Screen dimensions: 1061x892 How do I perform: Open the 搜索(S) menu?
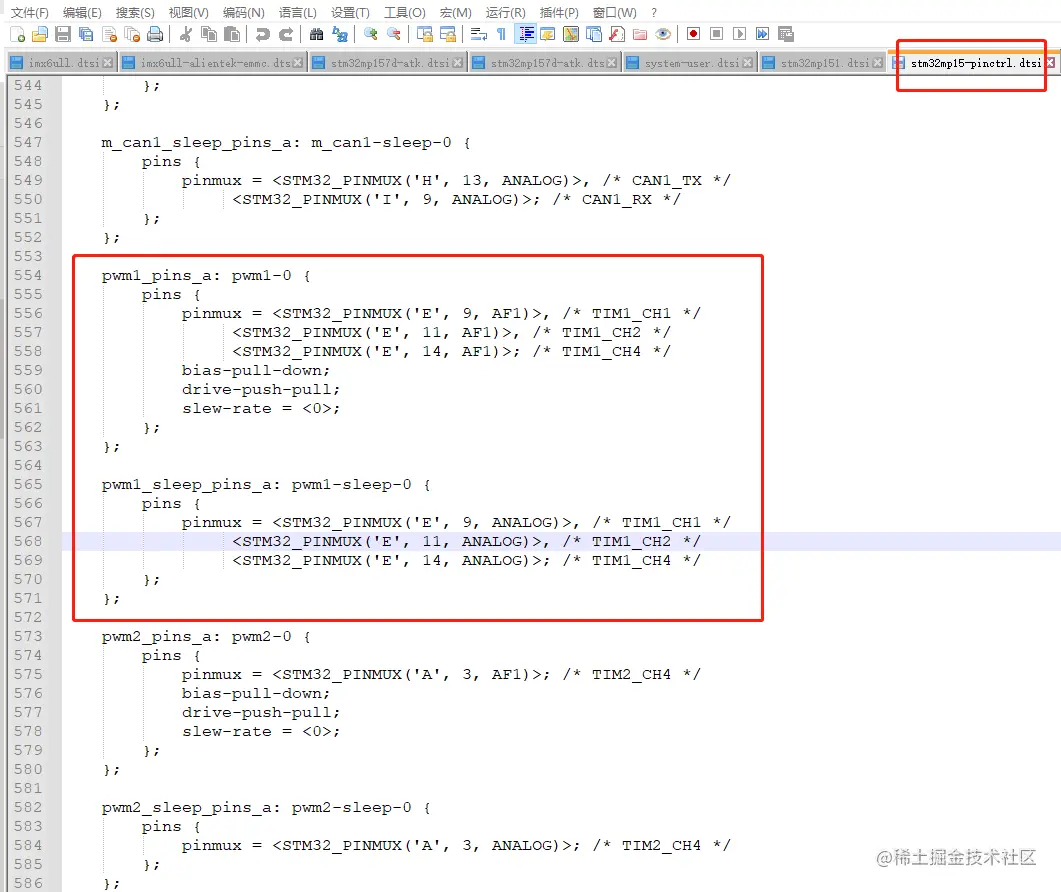point(135,12)
